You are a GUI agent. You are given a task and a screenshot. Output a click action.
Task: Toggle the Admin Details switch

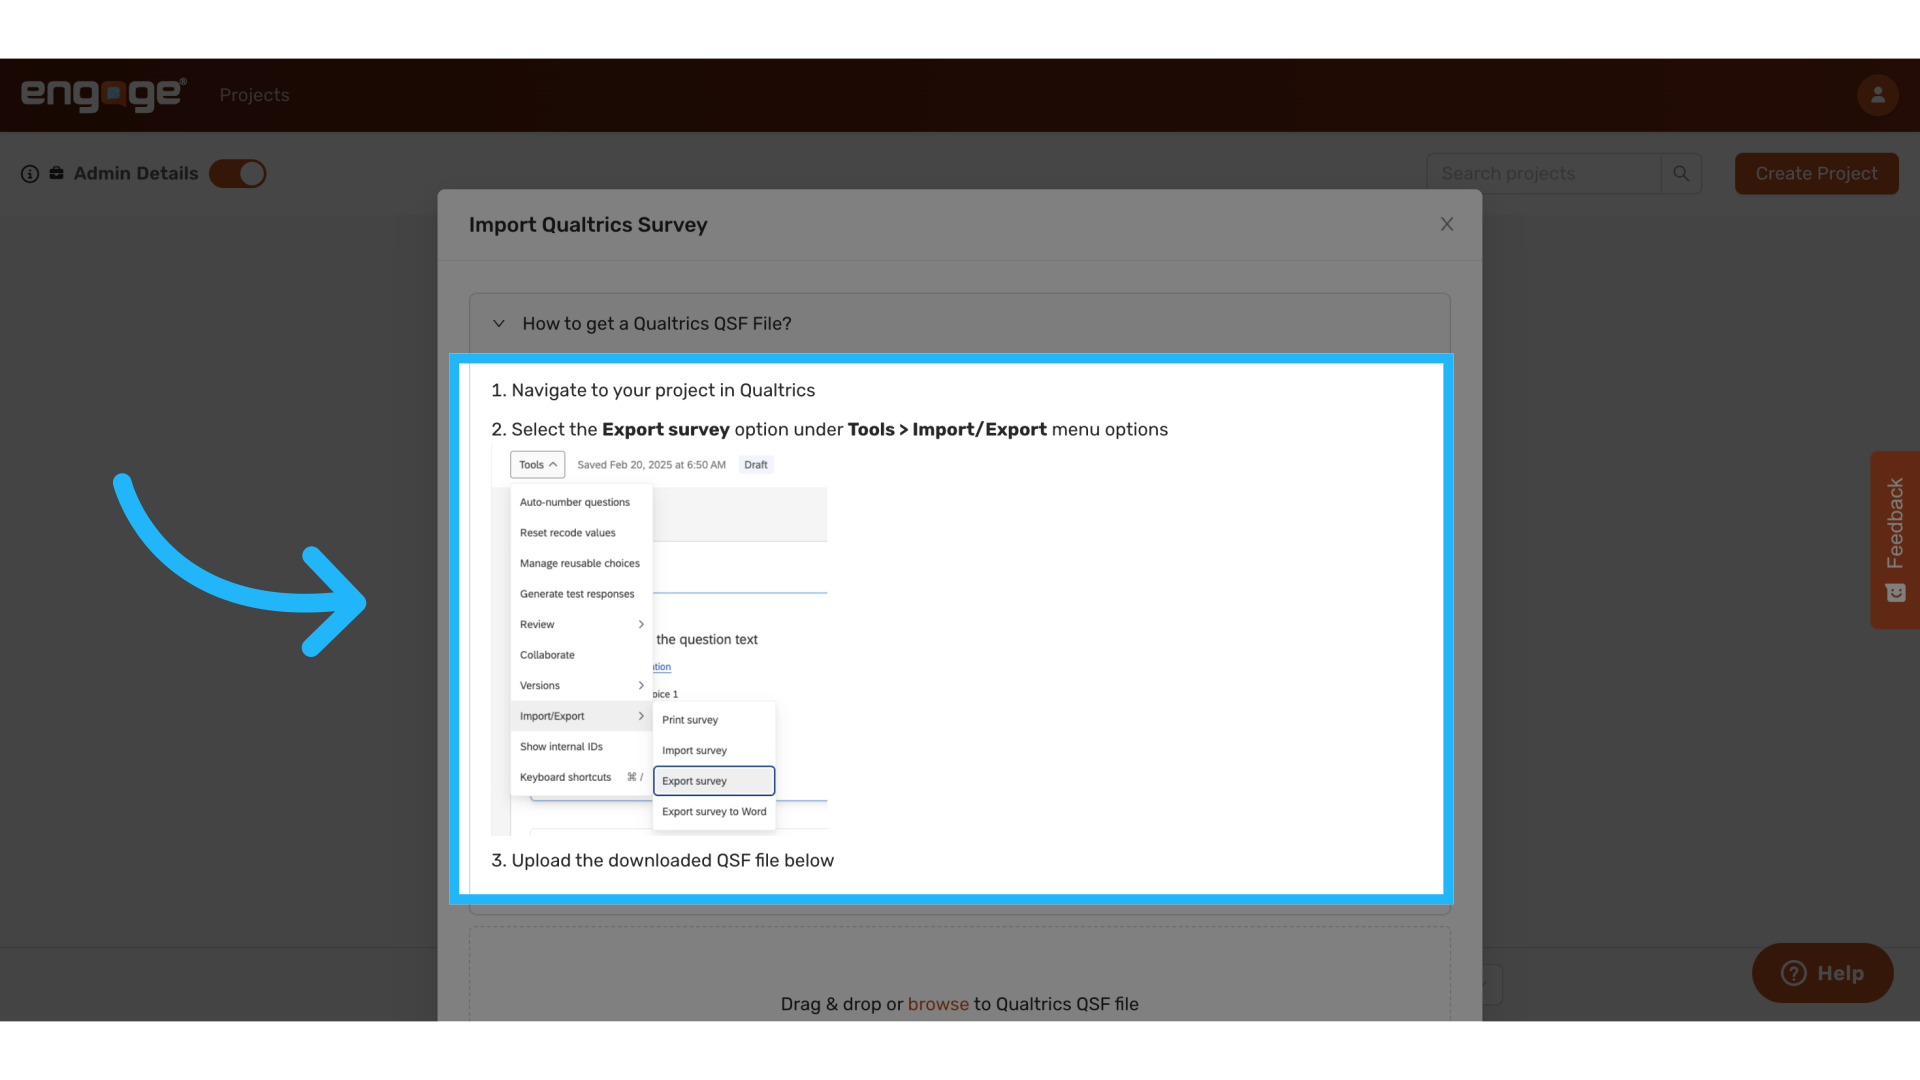click(x=238, y=174)
